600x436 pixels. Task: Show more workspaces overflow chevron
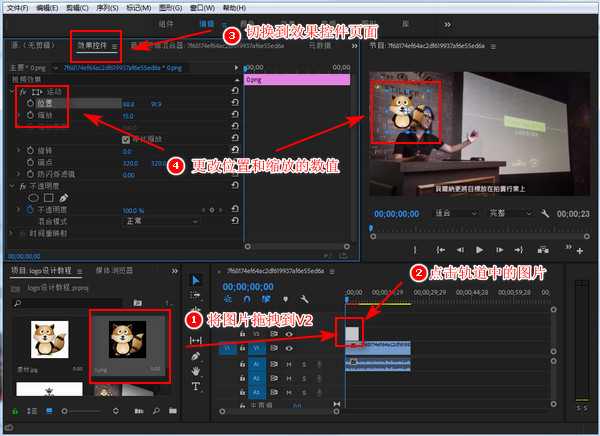click(x=447, y=24)
